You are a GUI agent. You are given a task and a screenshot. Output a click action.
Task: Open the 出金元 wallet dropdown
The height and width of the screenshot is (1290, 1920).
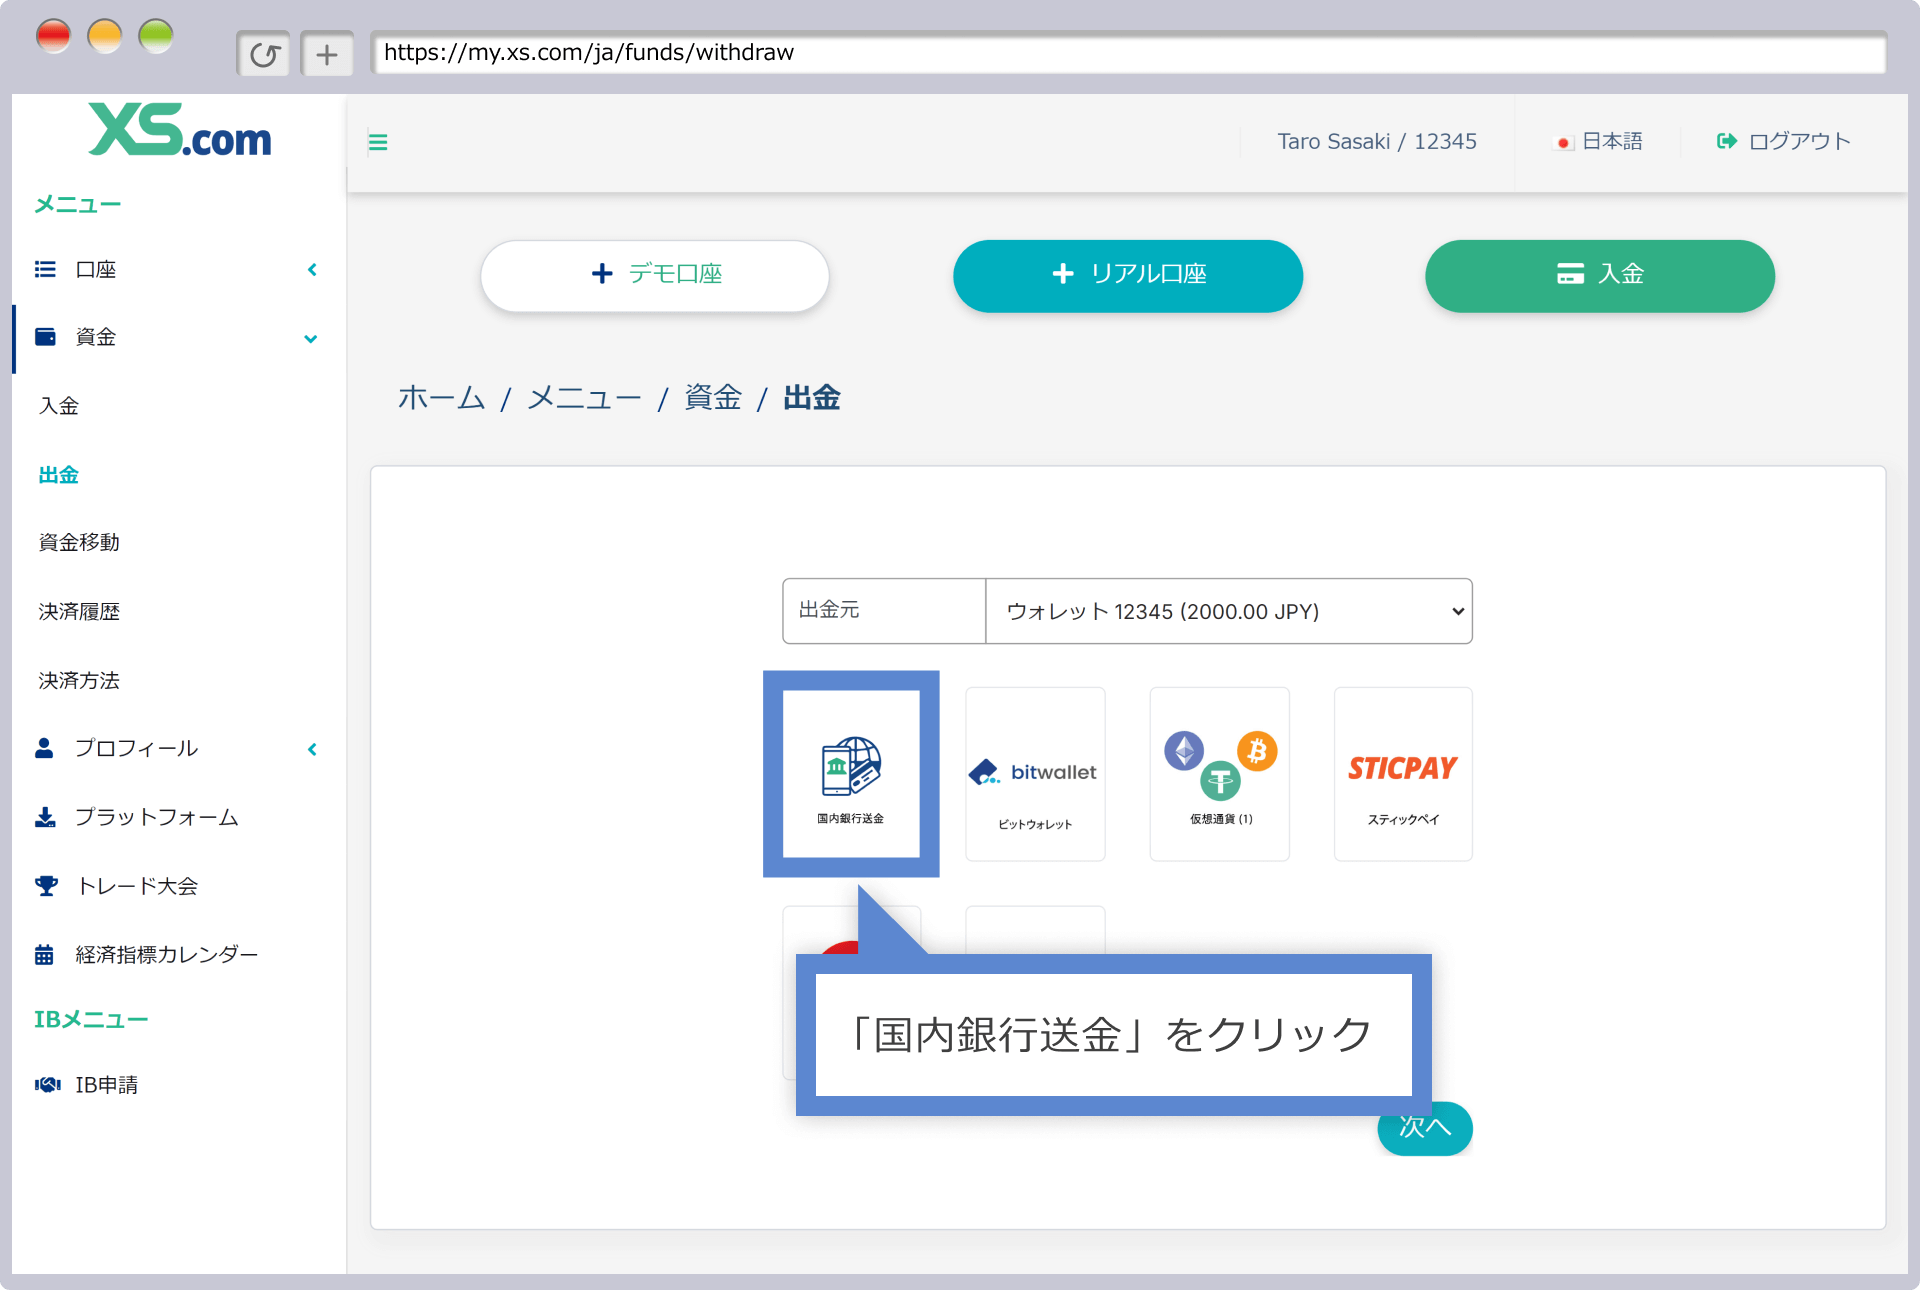(1228, 611)
